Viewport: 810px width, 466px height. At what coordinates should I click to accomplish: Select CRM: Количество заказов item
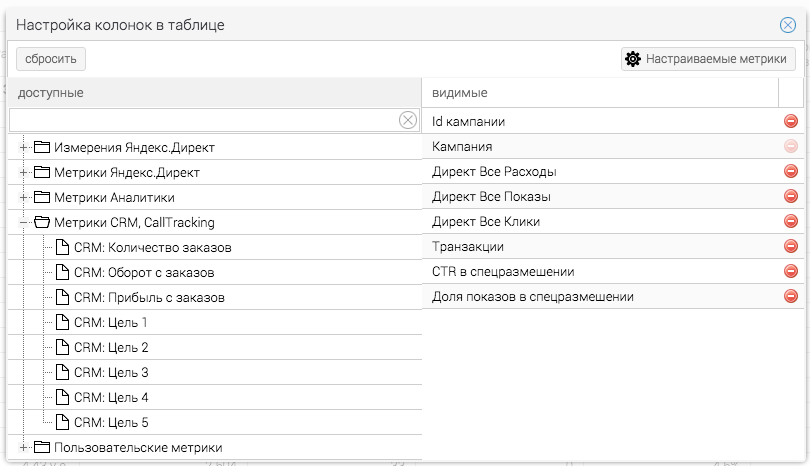click(152, 247)
